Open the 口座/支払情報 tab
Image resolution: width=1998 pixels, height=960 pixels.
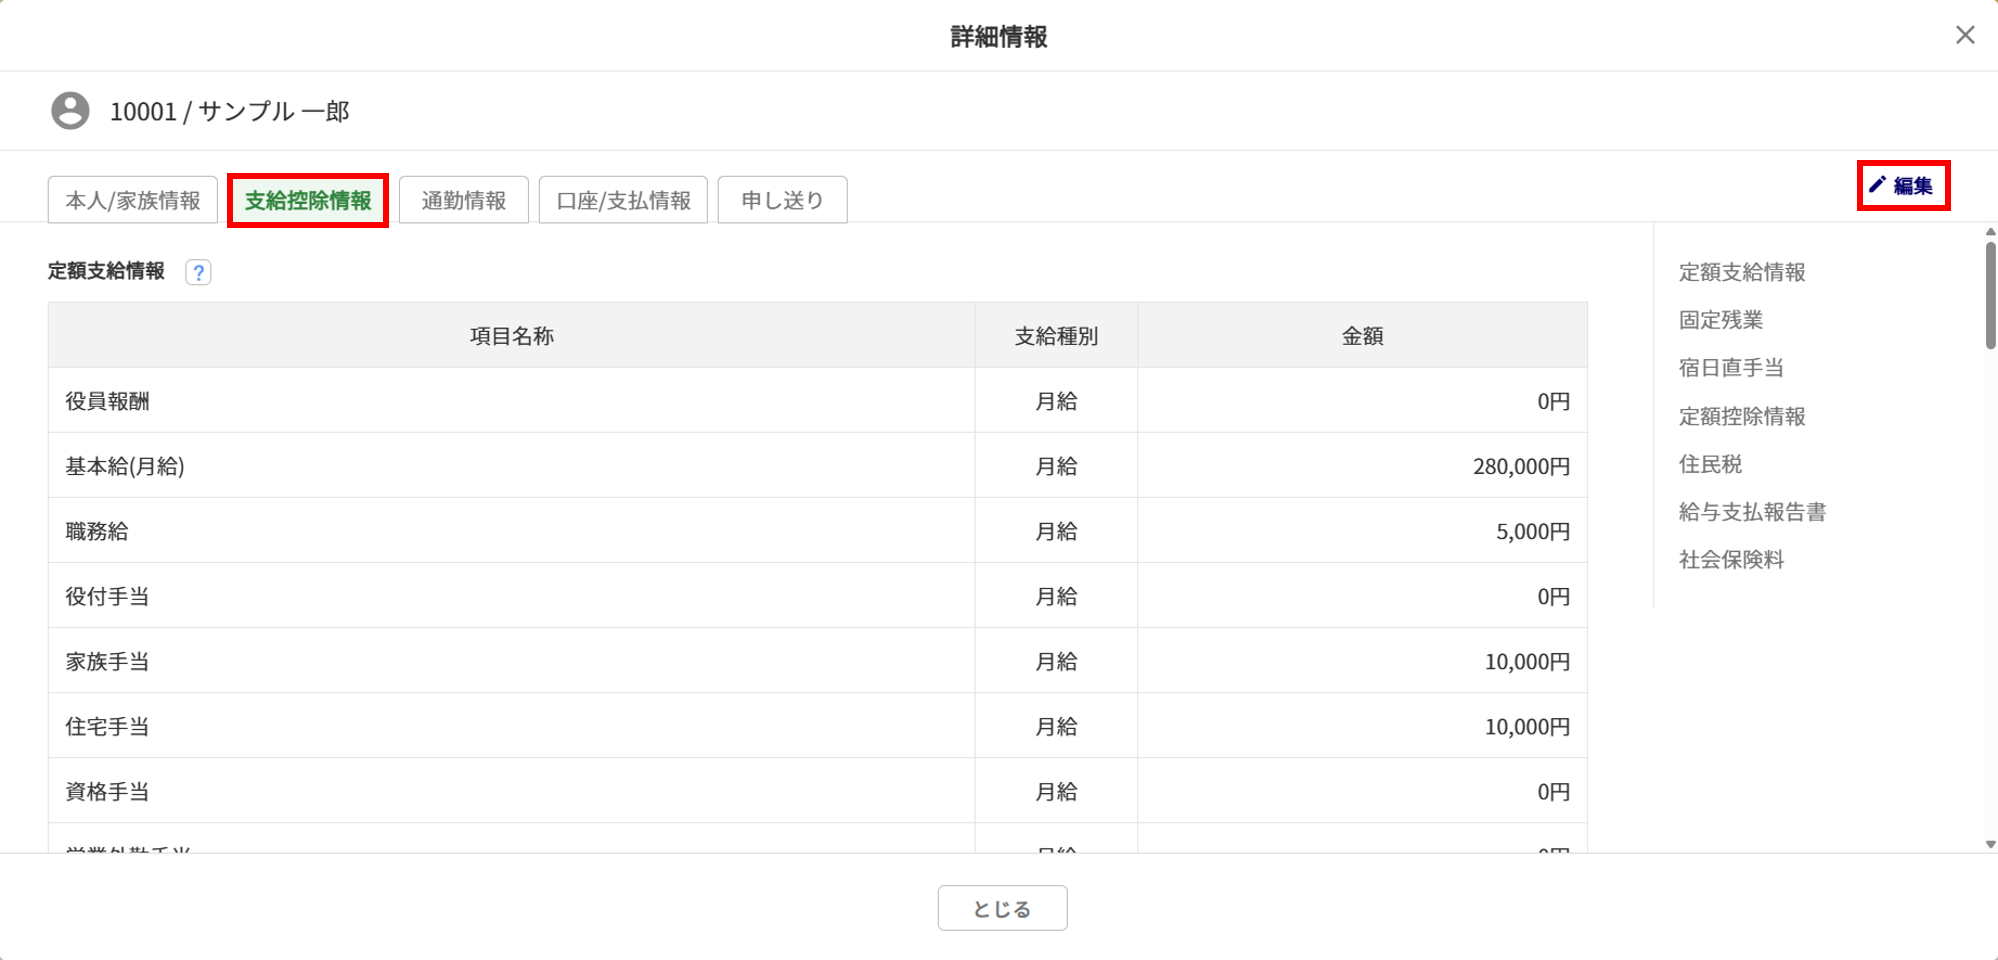click(623, 200)
